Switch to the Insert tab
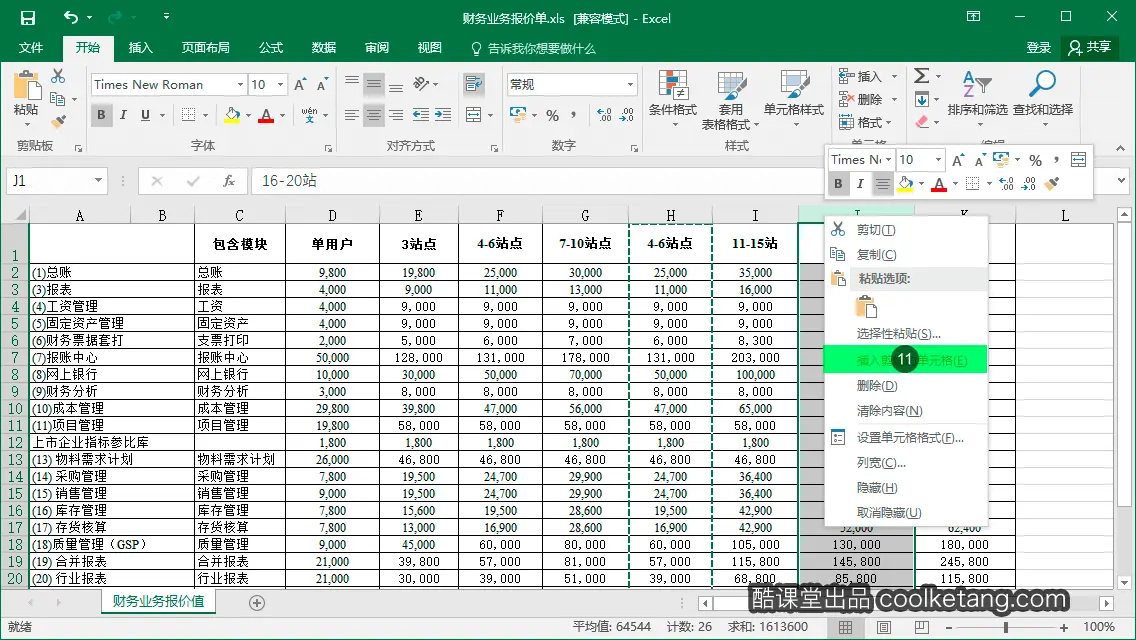 coord(141,48)
